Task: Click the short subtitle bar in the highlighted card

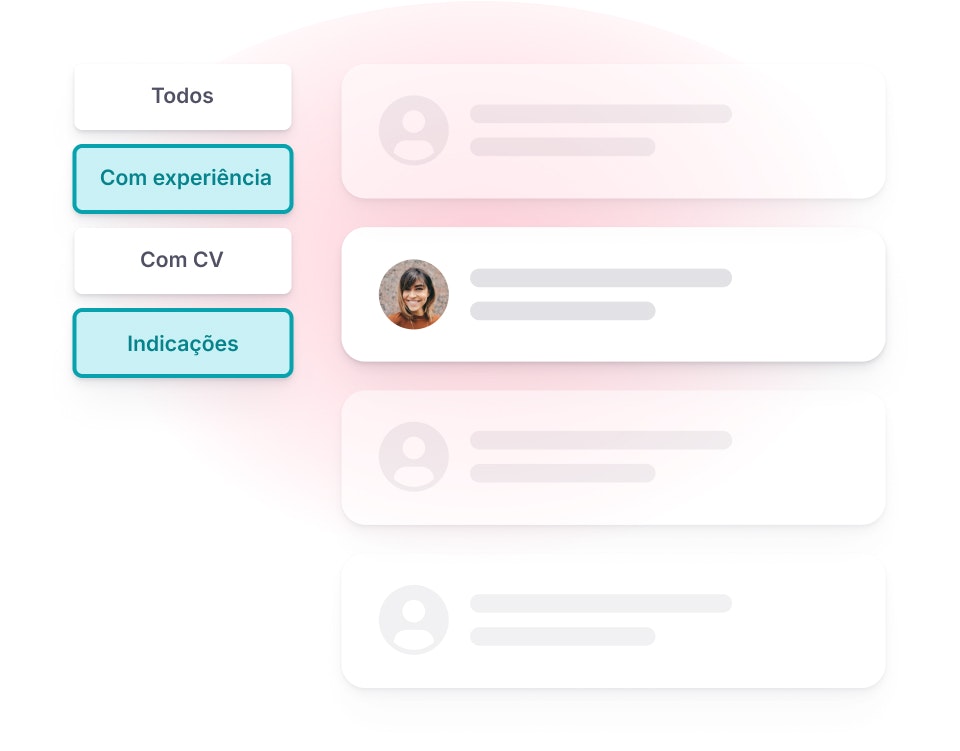Action: [x=562, y=311]
